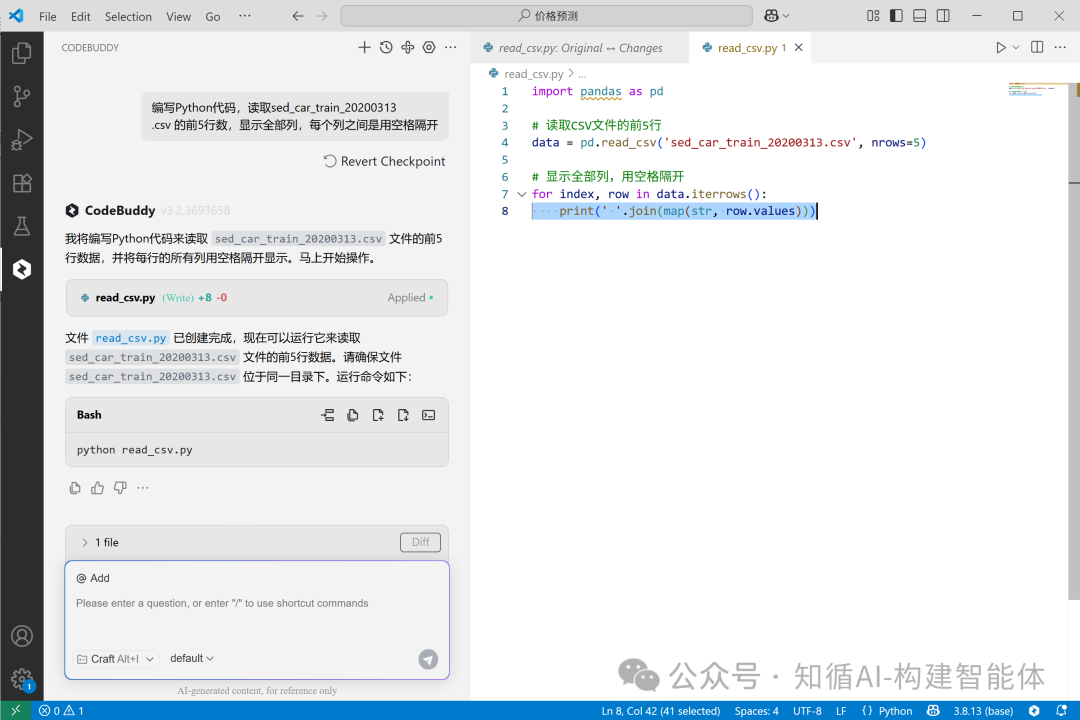The width and height of the screenshot is (1080, 720).
Task: Select the Source Control sidebar icon
Action: (x=22, y=96)
